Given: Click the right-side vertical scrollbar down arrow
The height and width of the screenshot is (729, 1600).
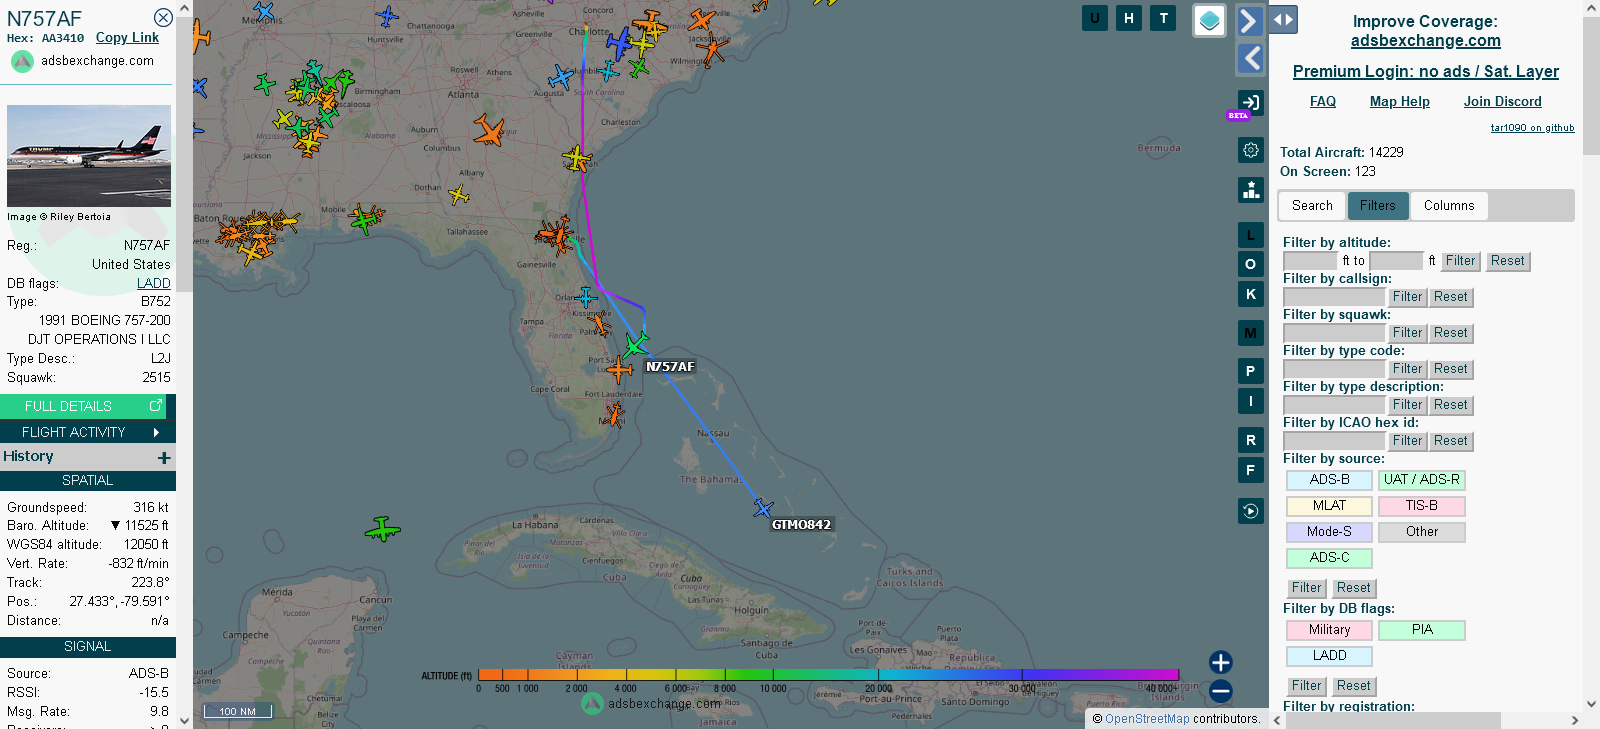Looking at the screenshot, I should coord(1591,704).
